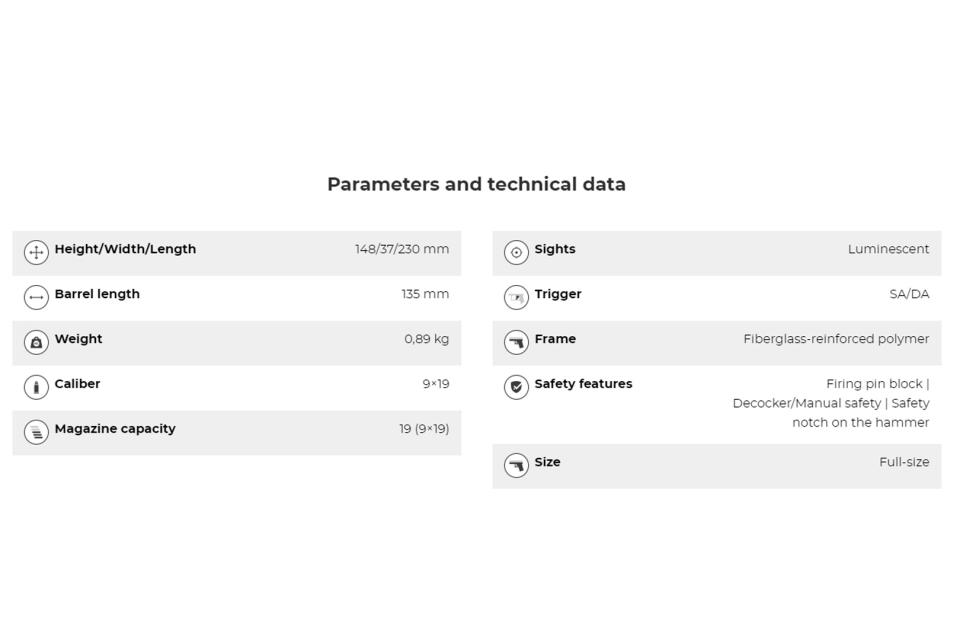
Task: Click the Caliber bullet icon
Action: pos(36,387)
